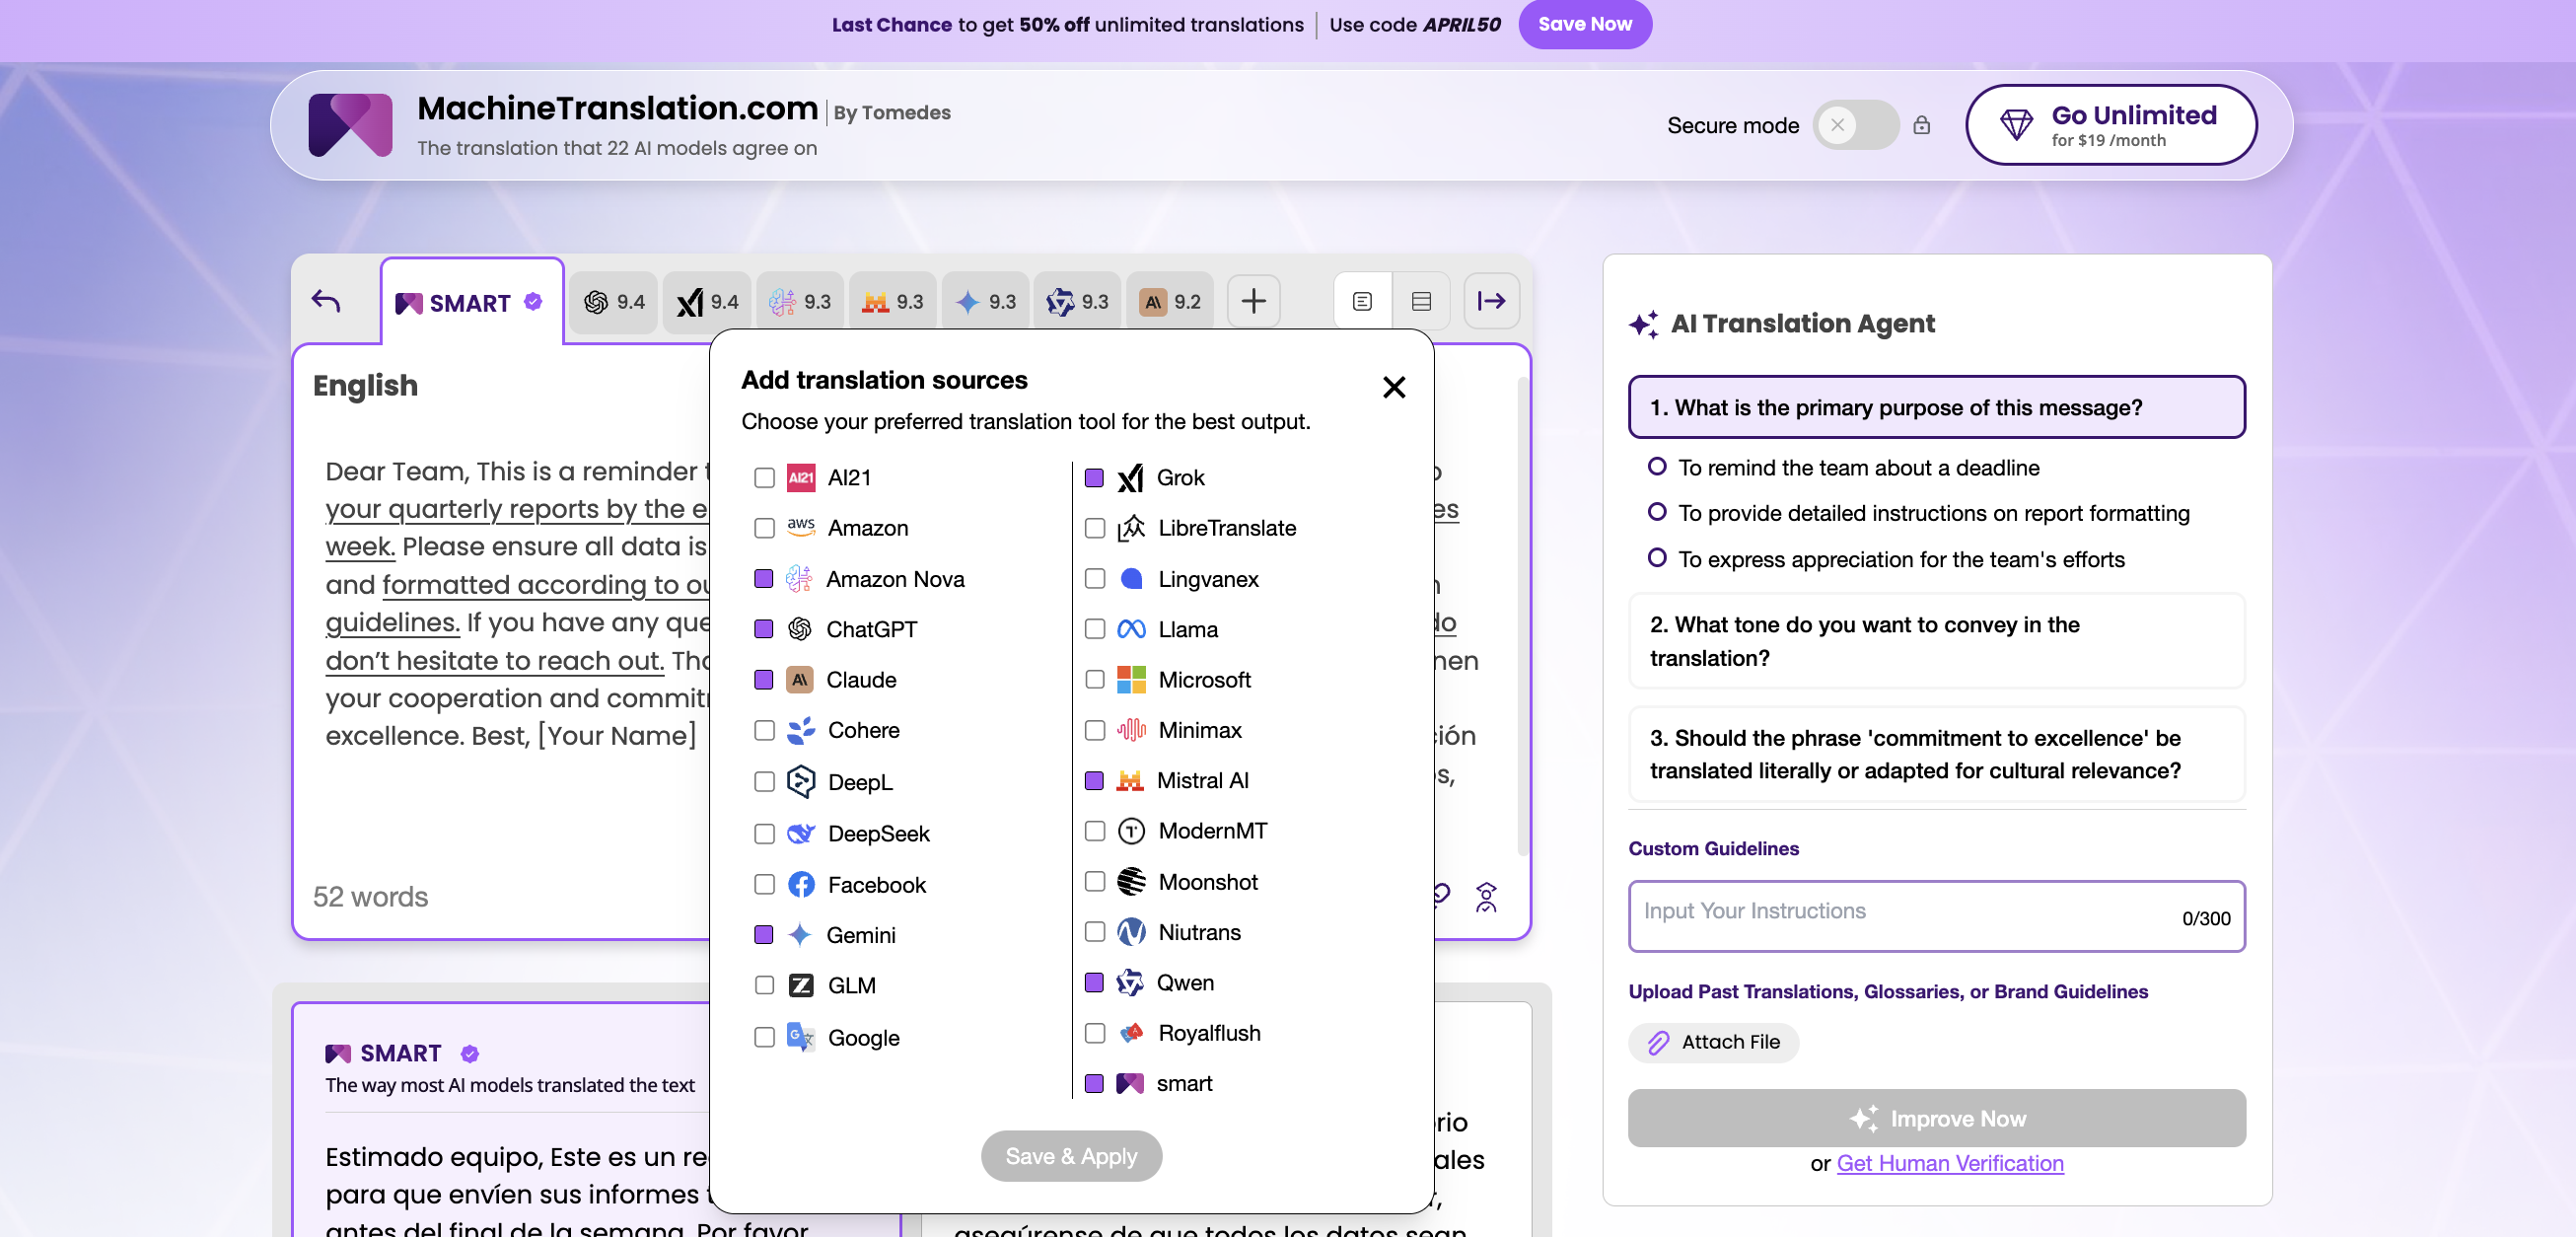Click the human reviewer icon in the English panel
2576x1237 pixels.
(1486, 897)
